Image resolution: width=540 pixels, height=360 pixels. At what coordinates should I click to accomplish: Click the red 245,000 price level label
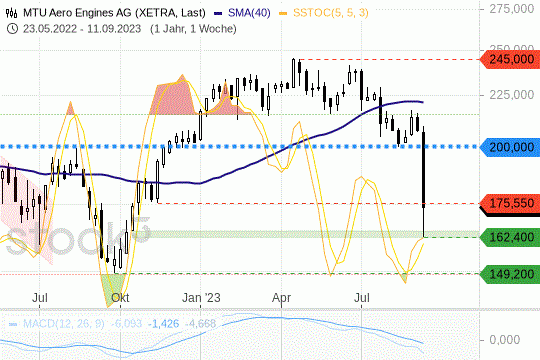pyautogui.click(x=510, y=59)
